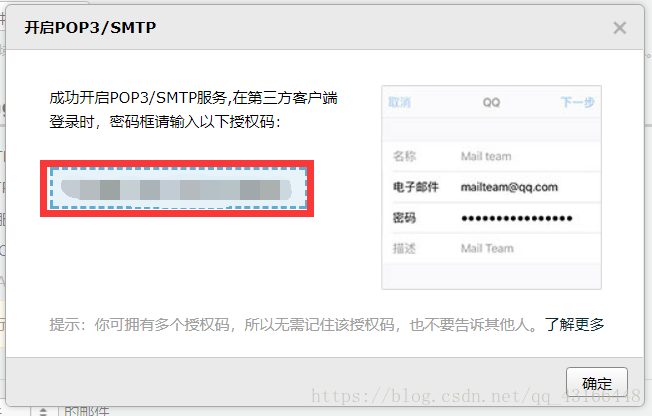Click the 的邮件 text behind the dialog
This screenshot has height=416, width=652.
[86, 411]
